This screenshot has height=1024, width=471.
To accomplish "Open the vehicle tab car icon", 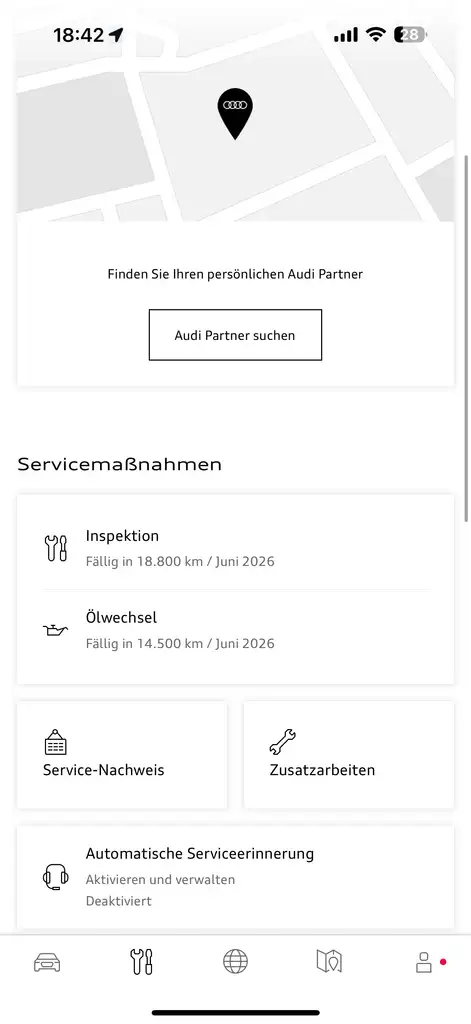I will tap(47, 962).
